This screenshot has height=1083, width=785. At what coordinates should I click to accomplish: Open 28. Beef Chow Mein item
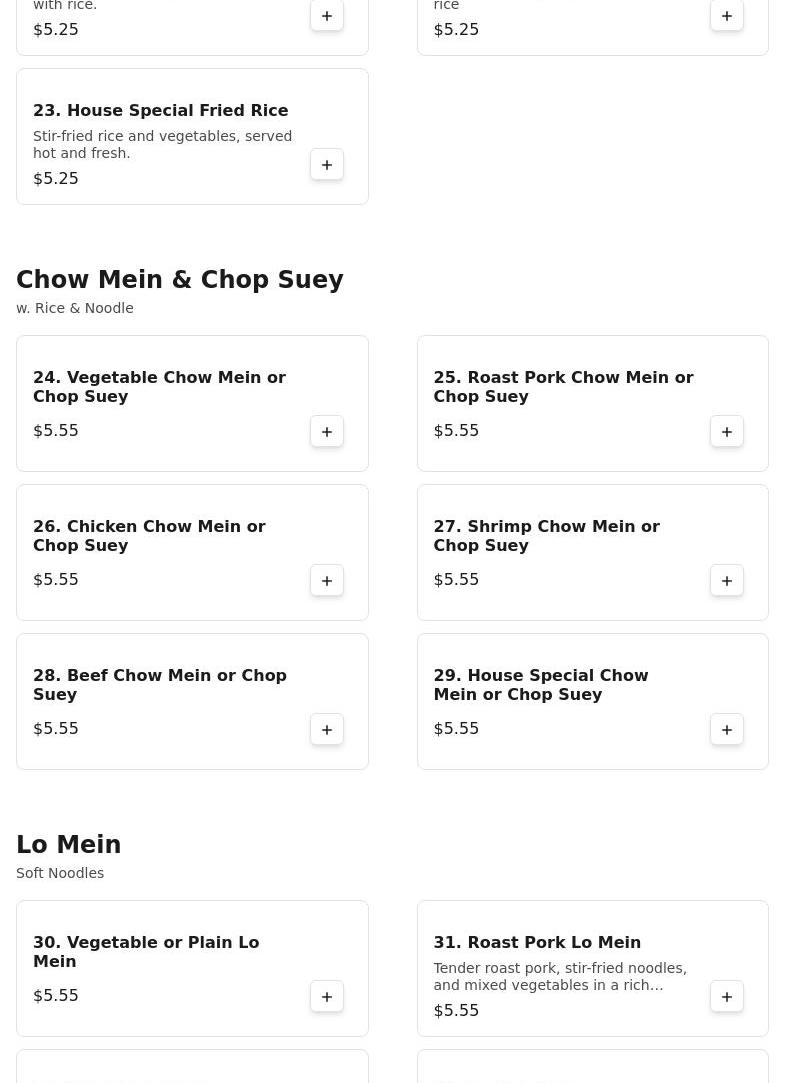[160, 685]
